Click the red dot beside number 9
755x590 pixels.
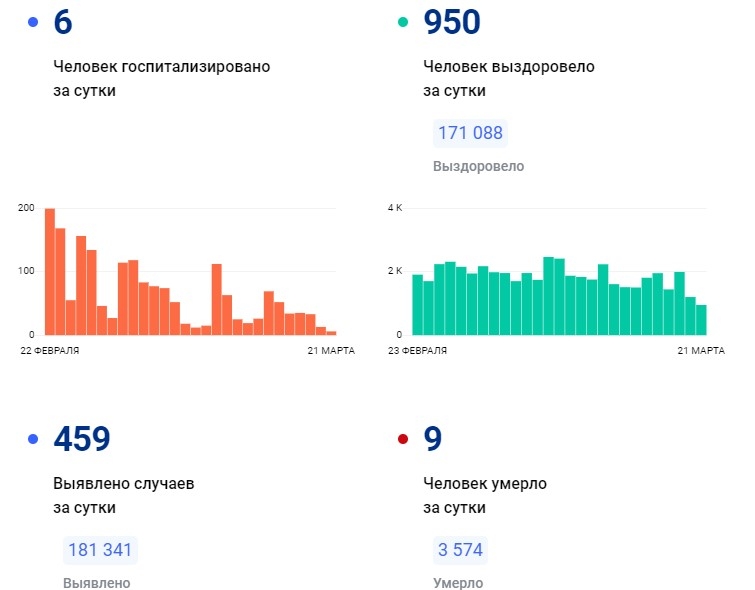pos(403,439)
